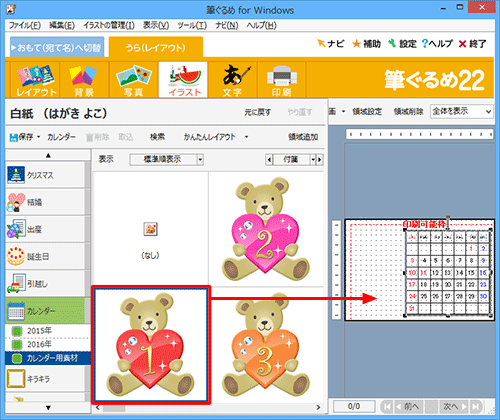Select the bear with pink heart 2

coord(266,228)
